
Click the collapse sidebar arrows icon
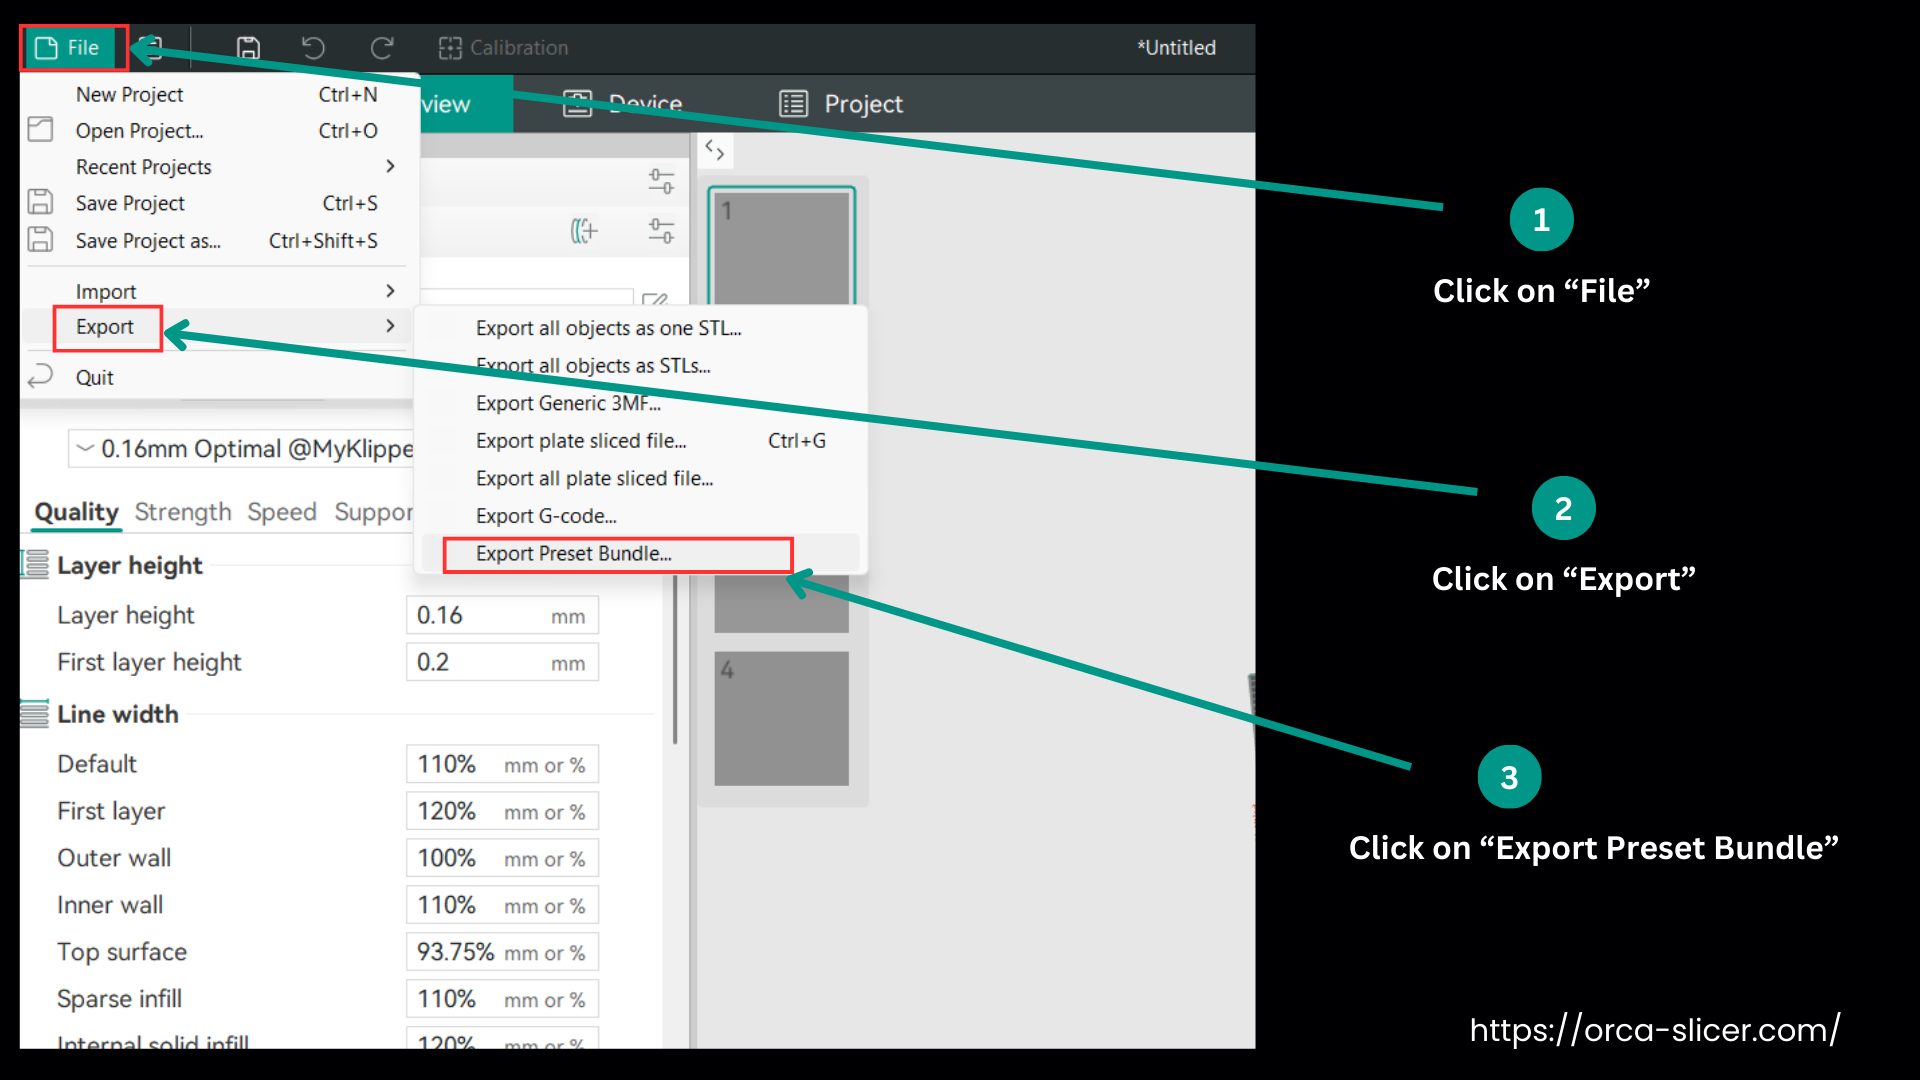pos(714,151)
